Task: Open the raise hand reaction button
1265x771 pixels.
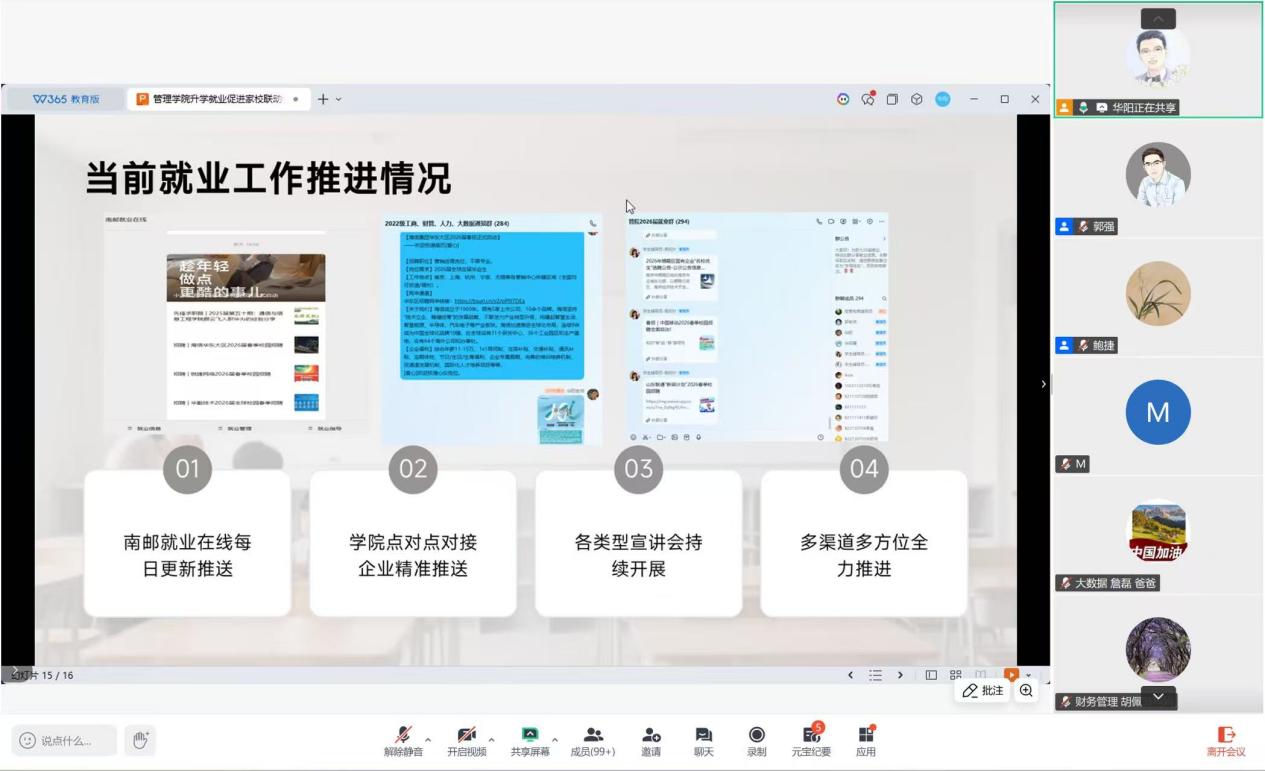Action: [x=141, y=740]
